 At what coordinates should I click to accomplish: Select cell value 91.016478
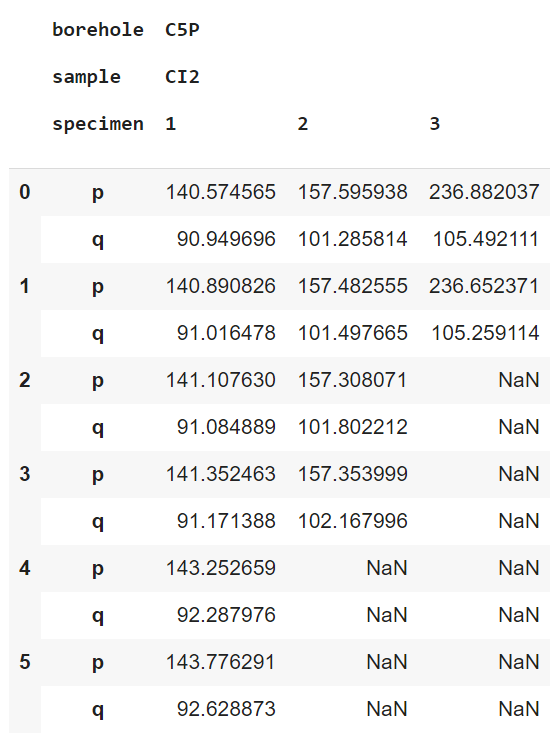point(226,333)
